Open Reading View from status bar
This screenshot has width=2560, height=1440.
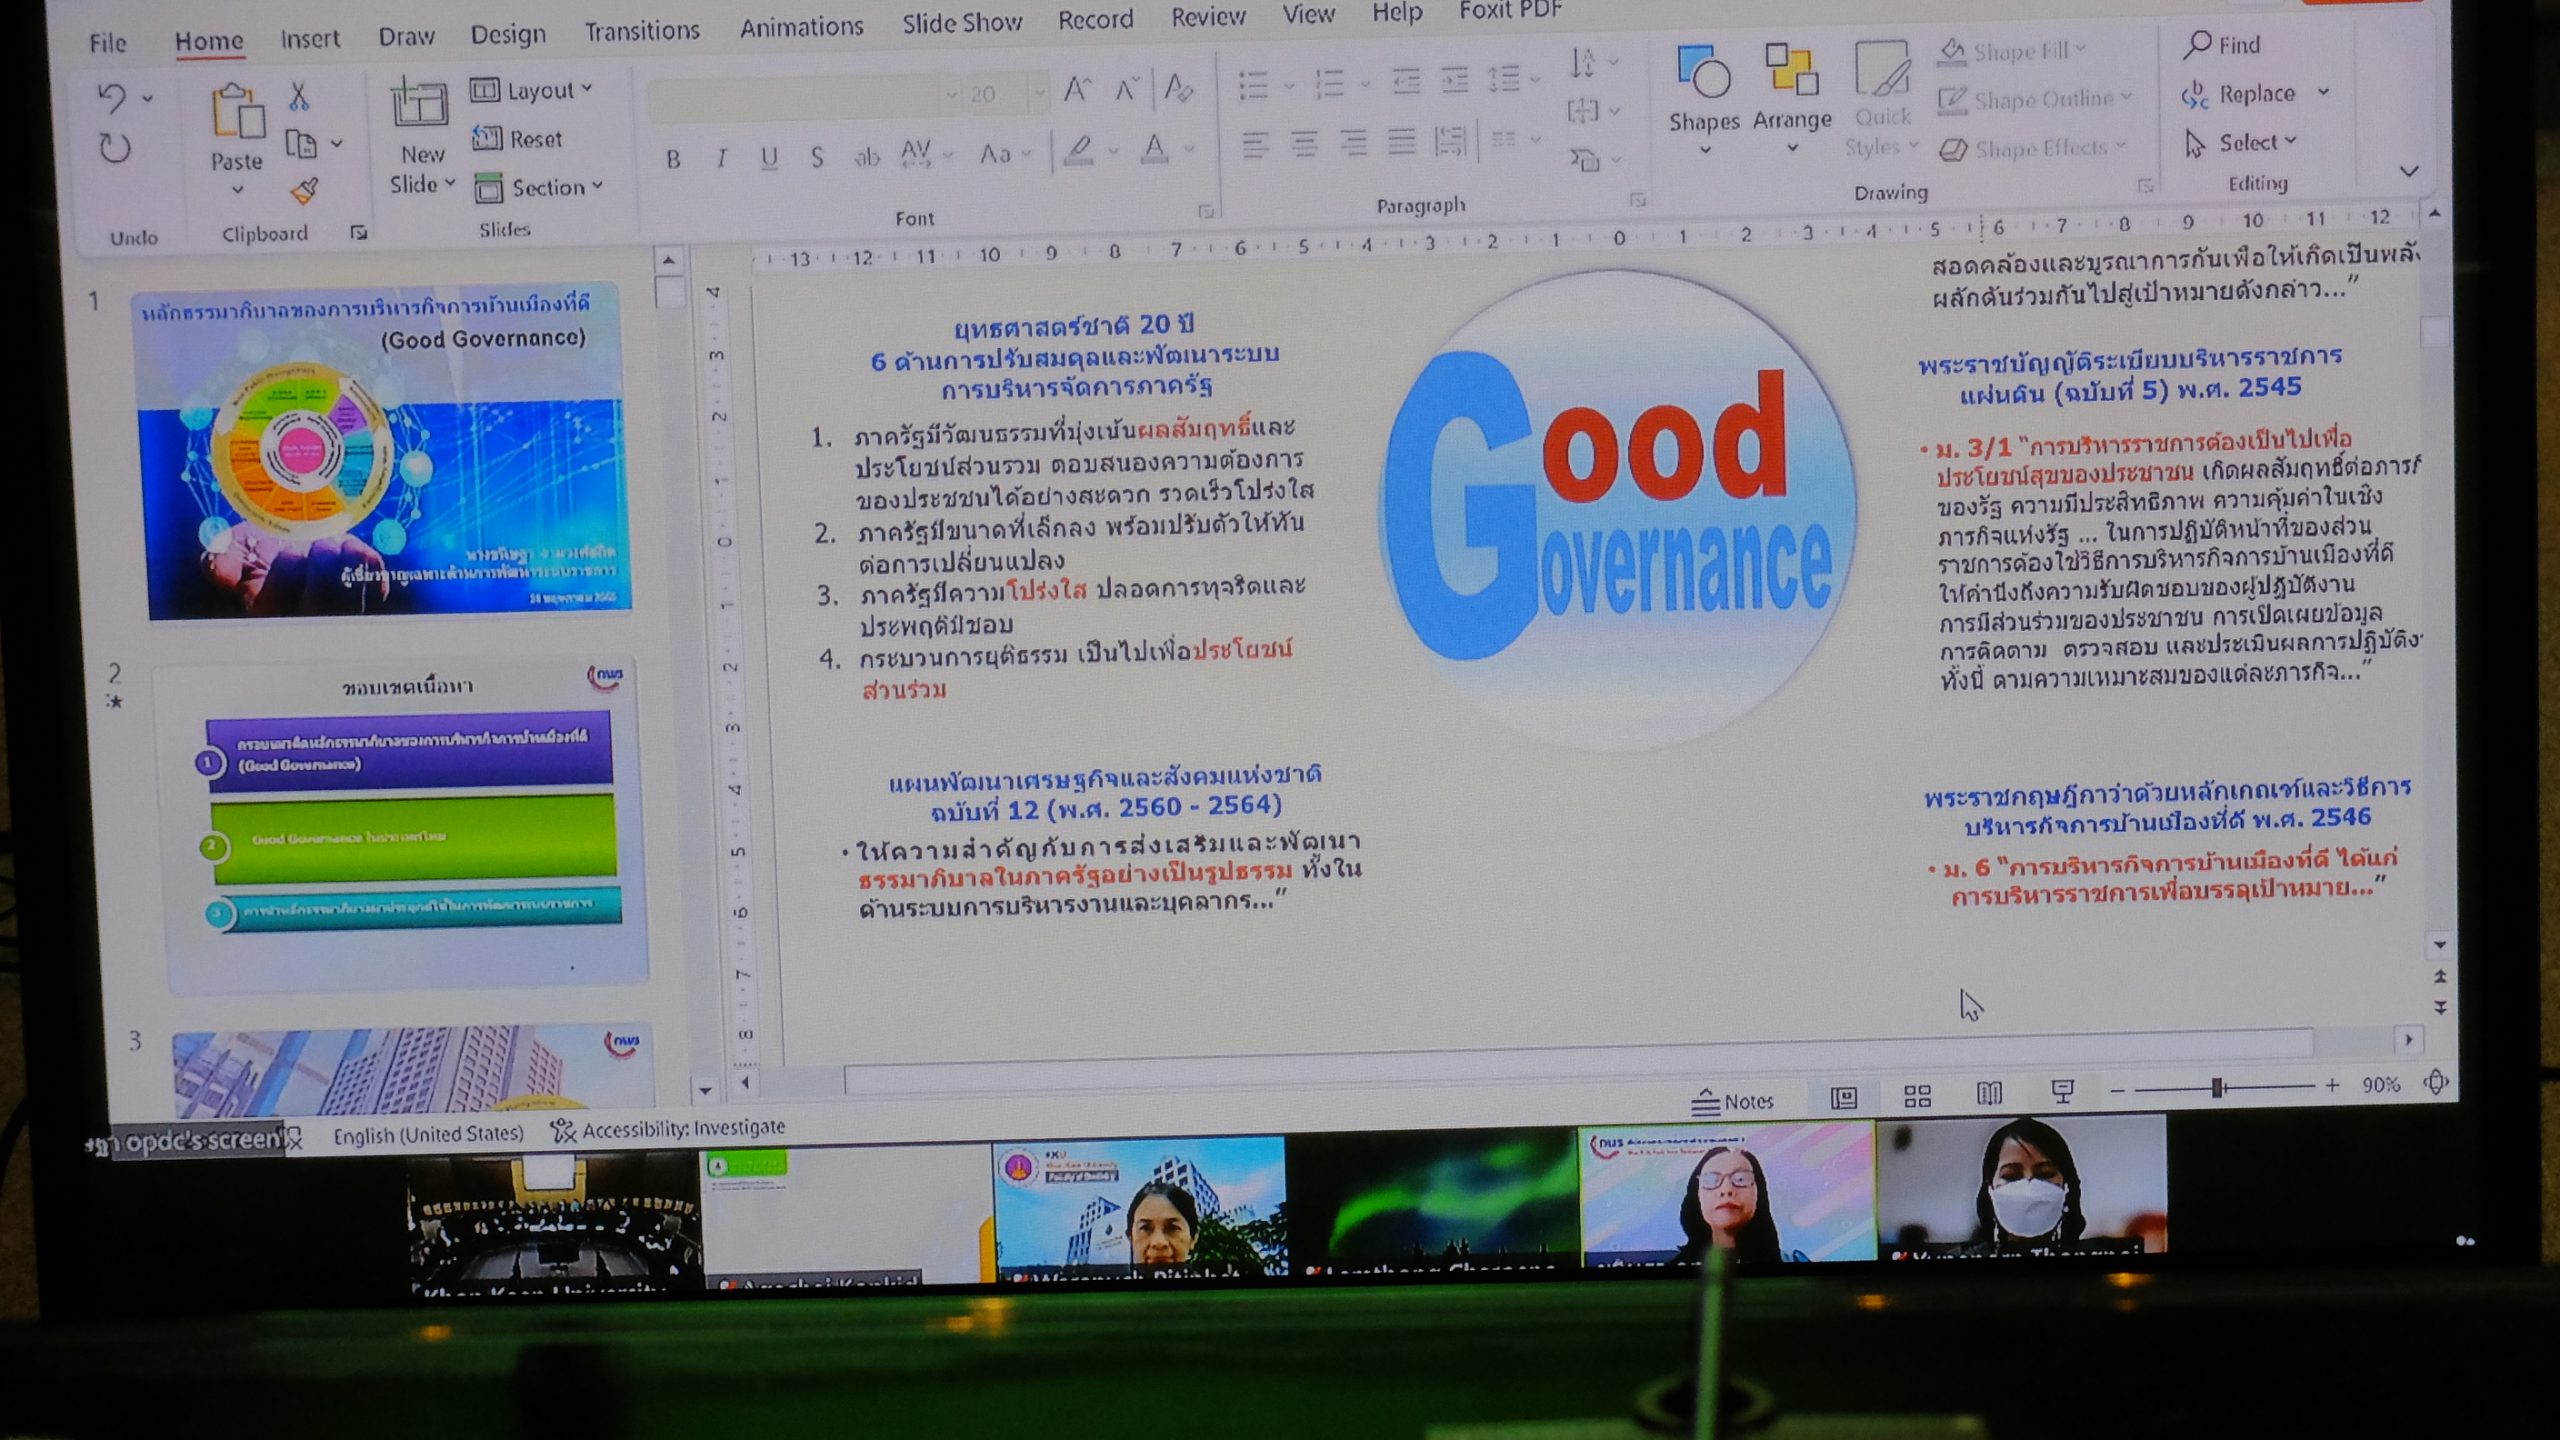click(1989, 1094)
